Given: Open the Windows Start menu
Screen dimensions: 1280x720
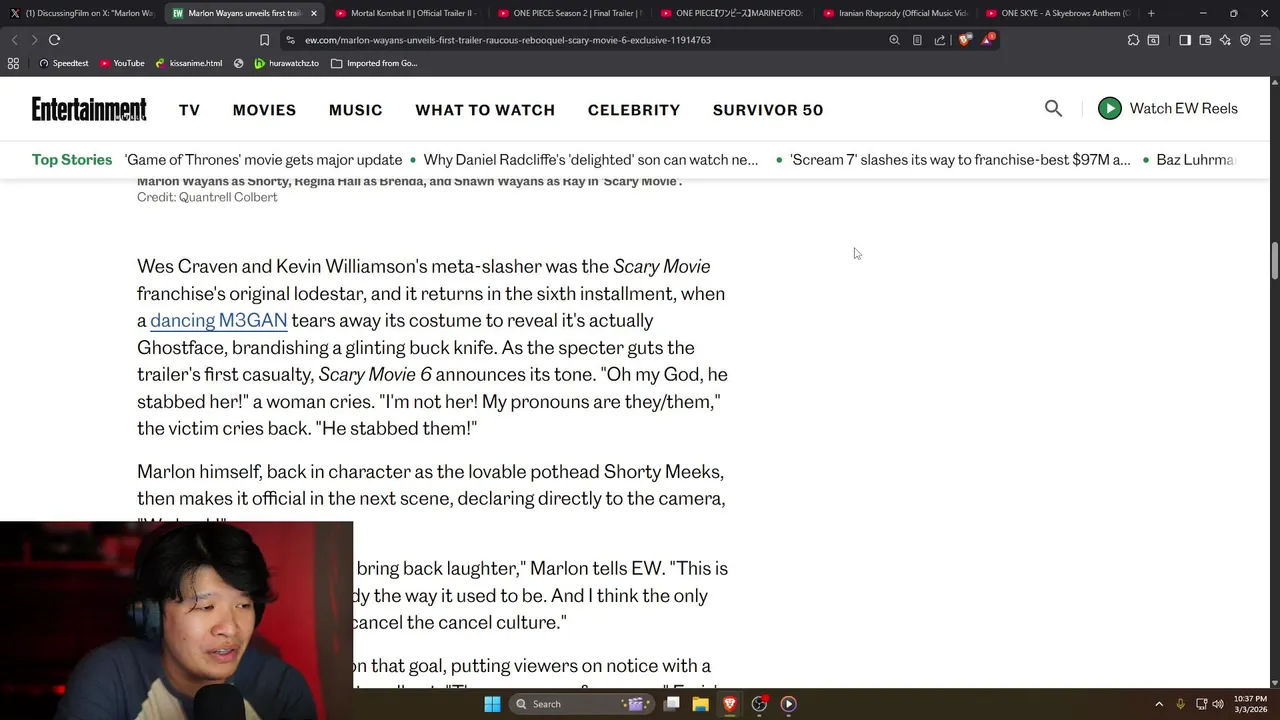Looking at the screenshot, I should point(492,704).
